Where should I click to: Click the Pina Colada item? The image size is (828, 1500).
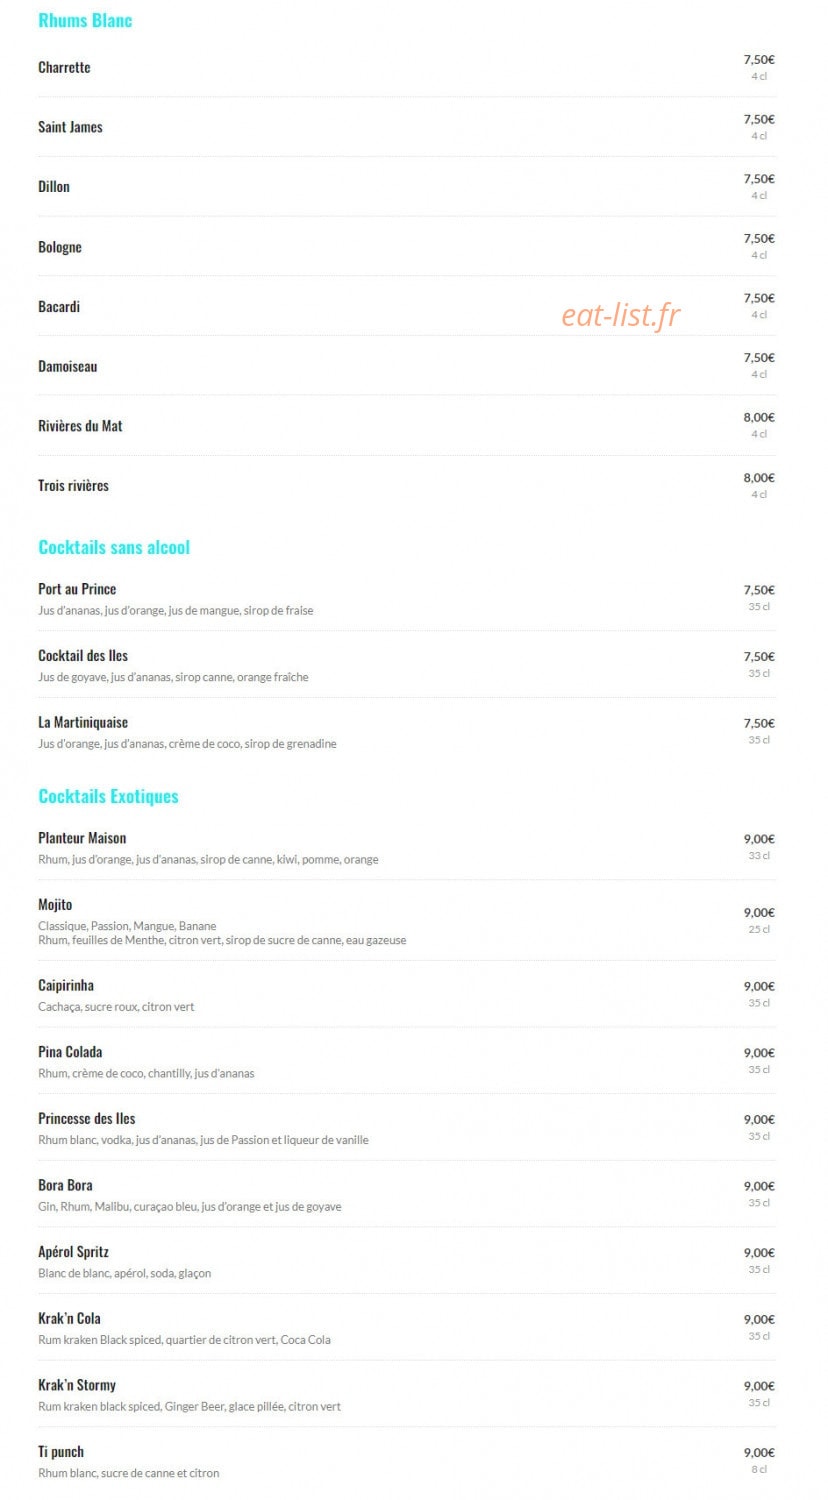70,1052
